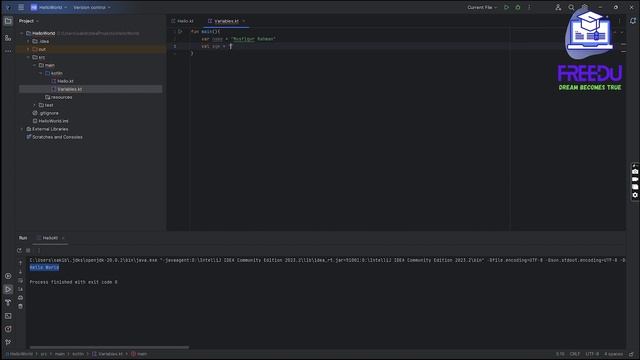
Task: Open the main hamburger menu
Action: [x=21, y=7]
